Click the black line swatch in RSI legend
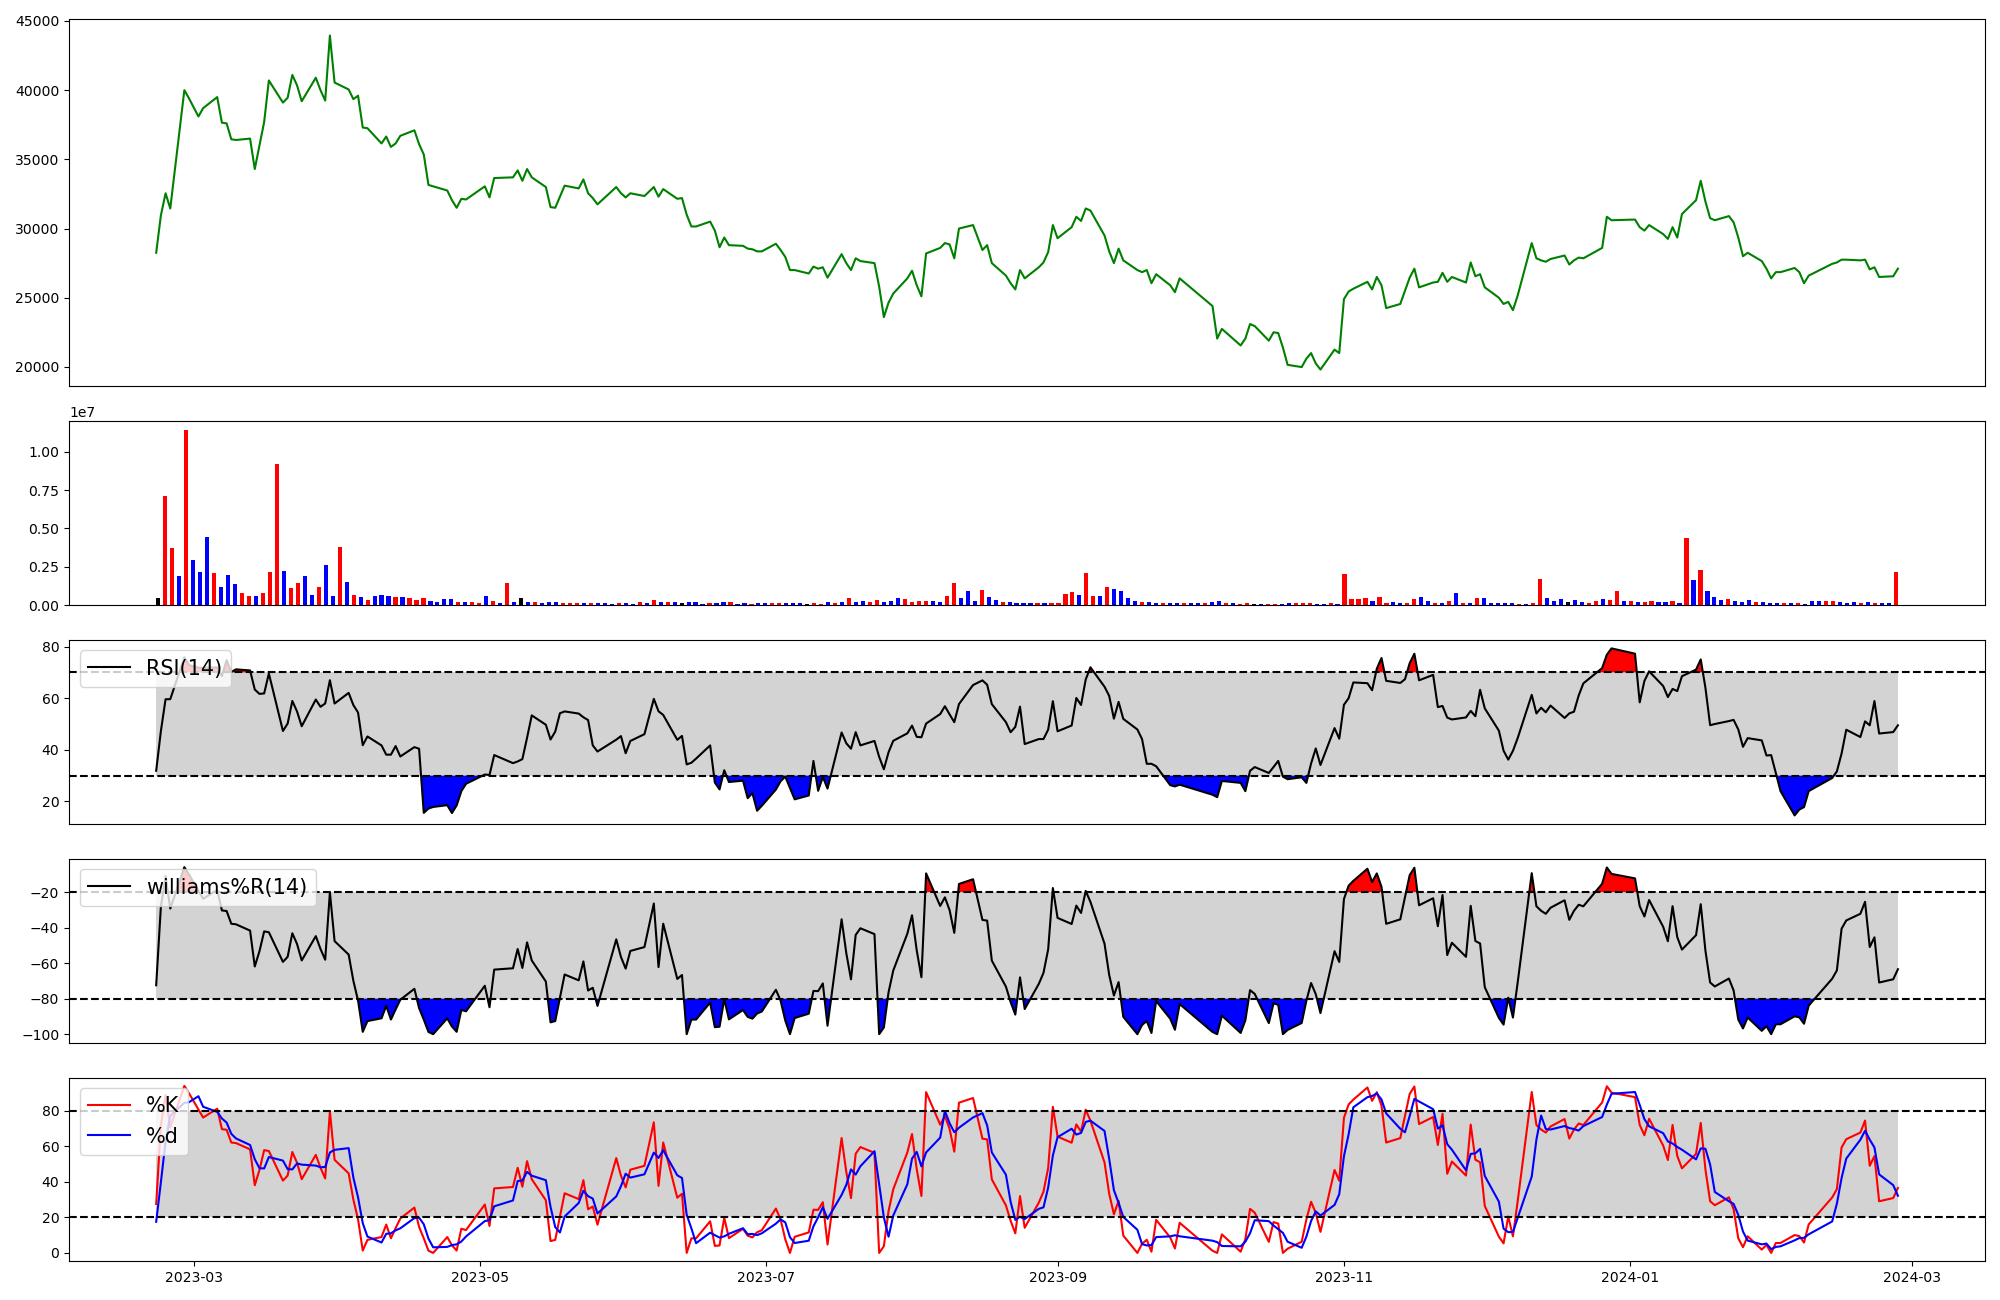Screen dimensions: 2000x1300 pos(109,668)
